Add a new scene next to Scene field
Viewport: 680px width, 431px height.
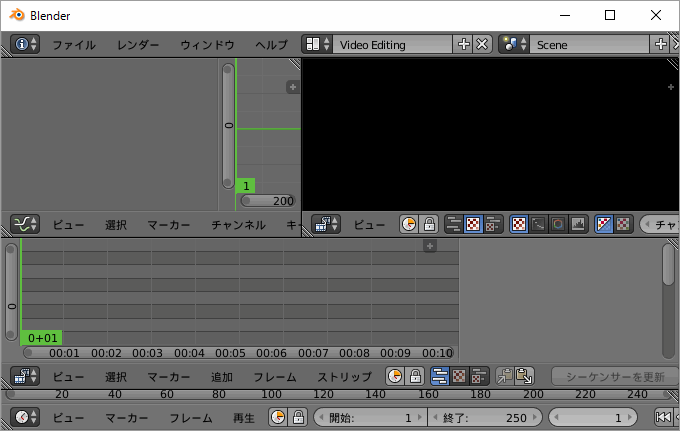(660, 44)
